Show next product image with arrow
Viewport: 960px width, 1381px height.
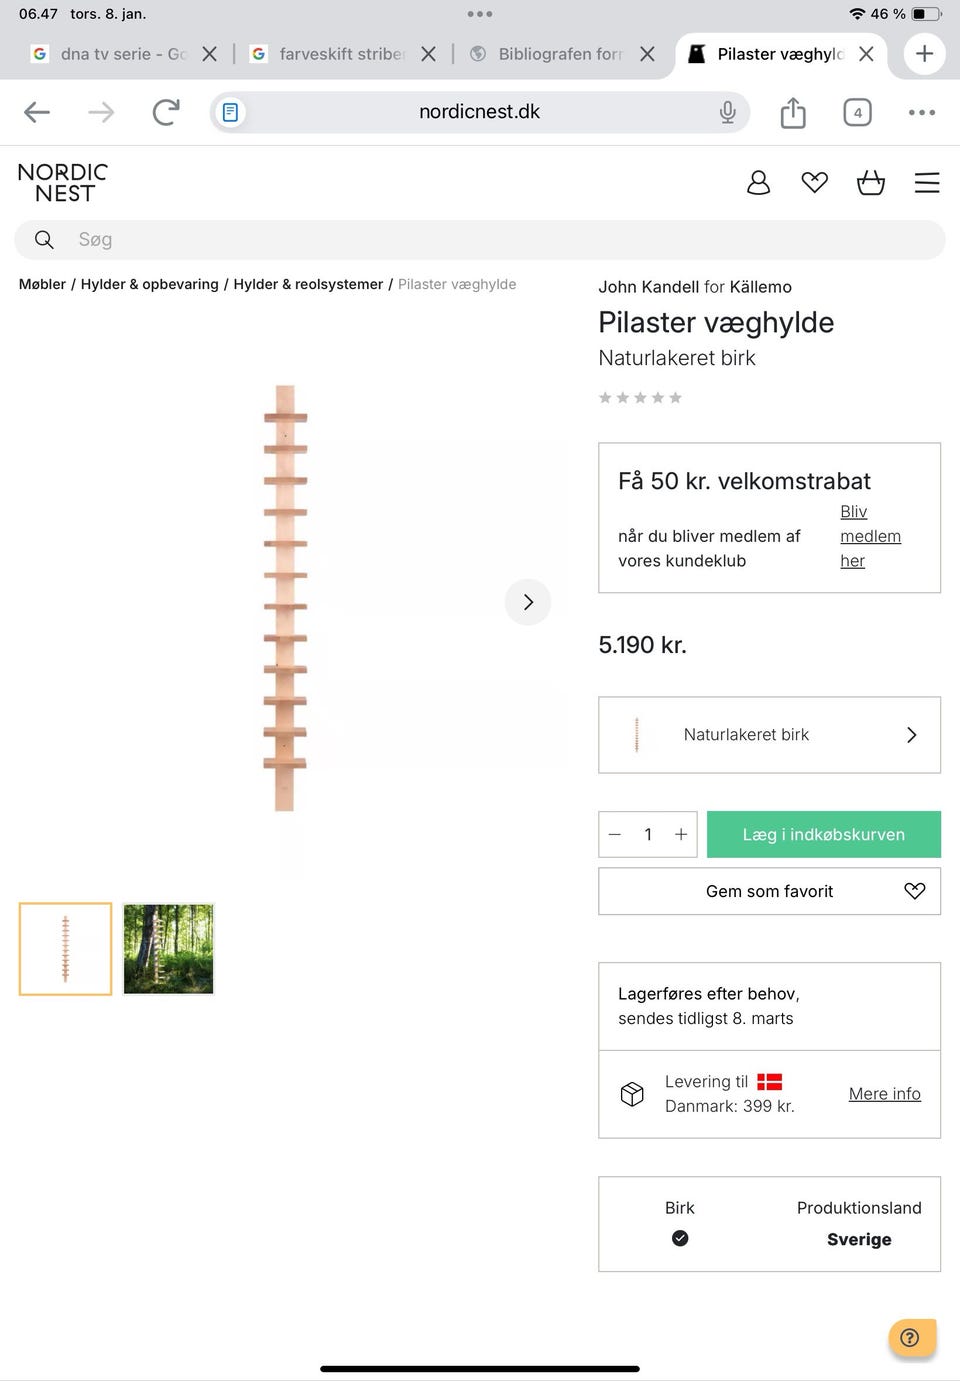pyautogui.click(x=527, y=602)
